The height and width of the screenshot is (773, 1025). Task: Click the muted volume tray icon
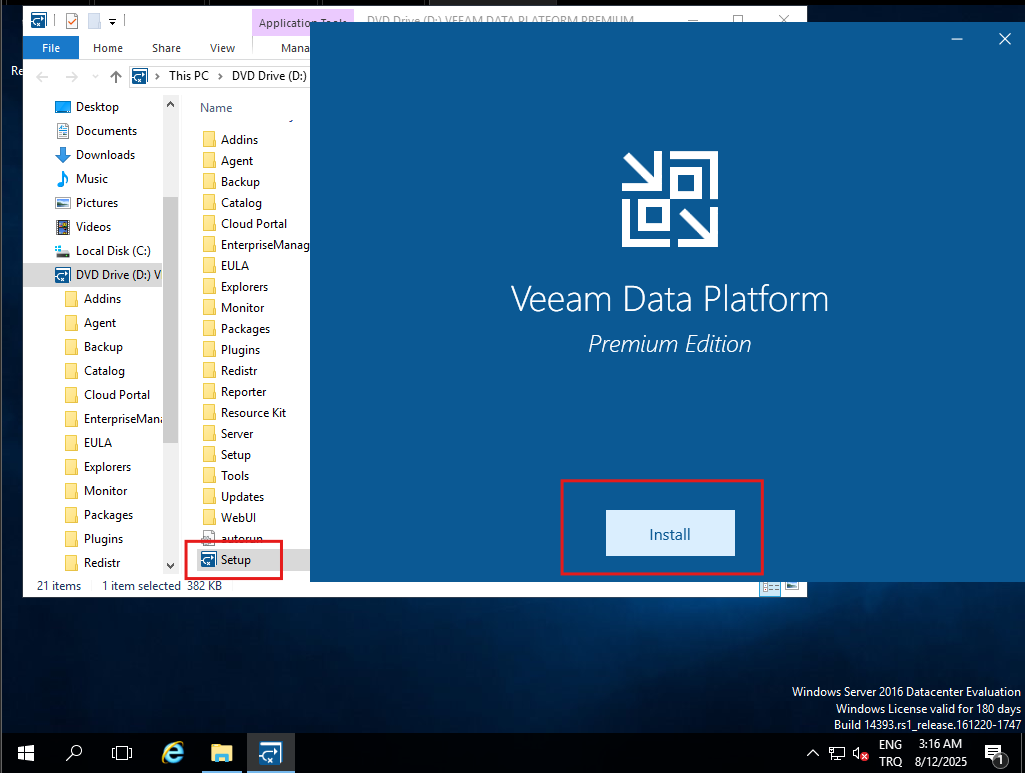coord(860,754)
